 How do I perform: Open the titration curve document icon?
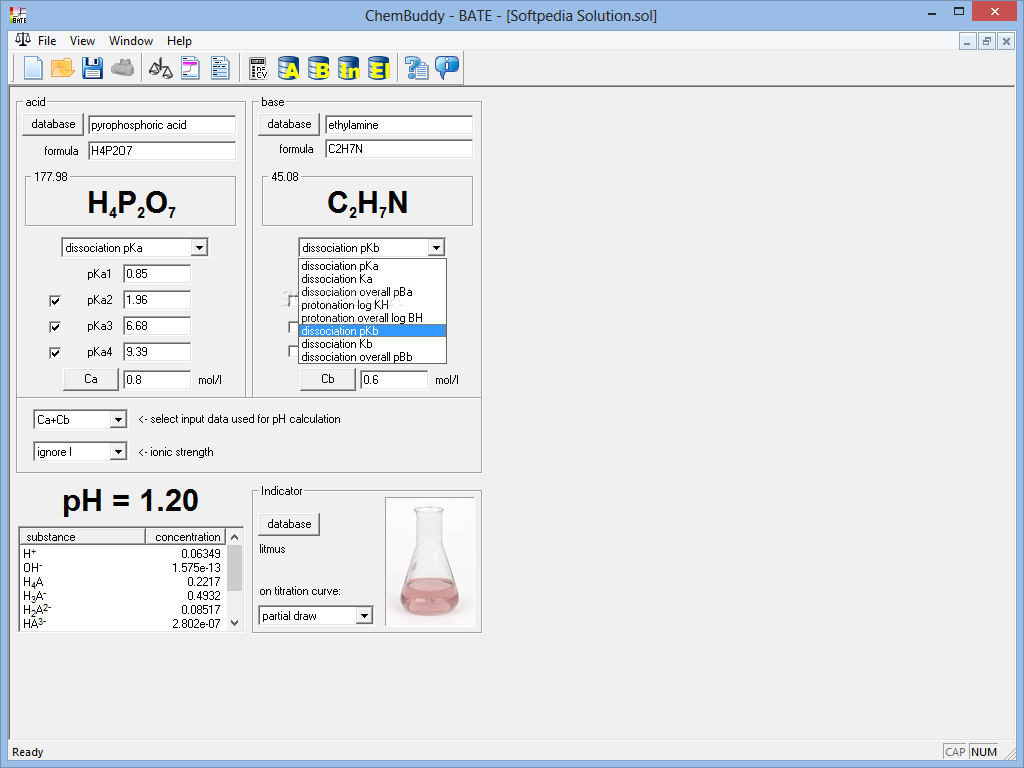coord(190,67)
